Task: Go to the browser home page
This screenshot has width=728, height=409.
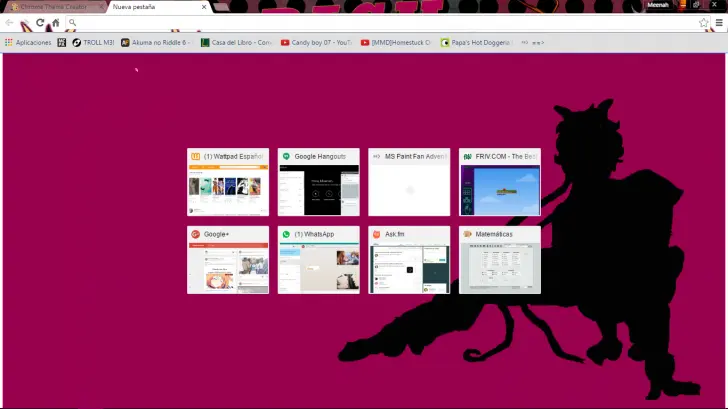Action: click(x=55, y=22)
